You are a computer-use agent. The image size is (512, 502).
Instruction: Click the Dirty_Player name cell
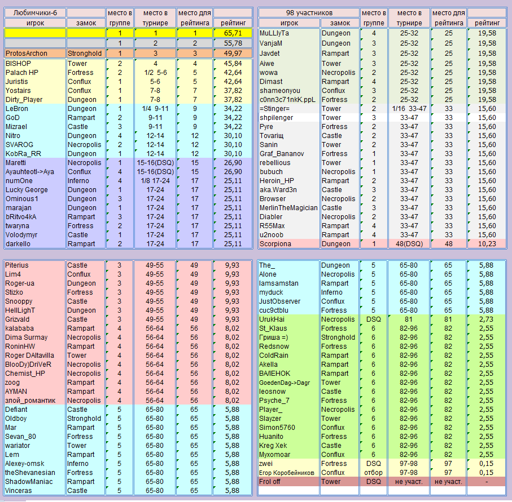click(35, 99)
